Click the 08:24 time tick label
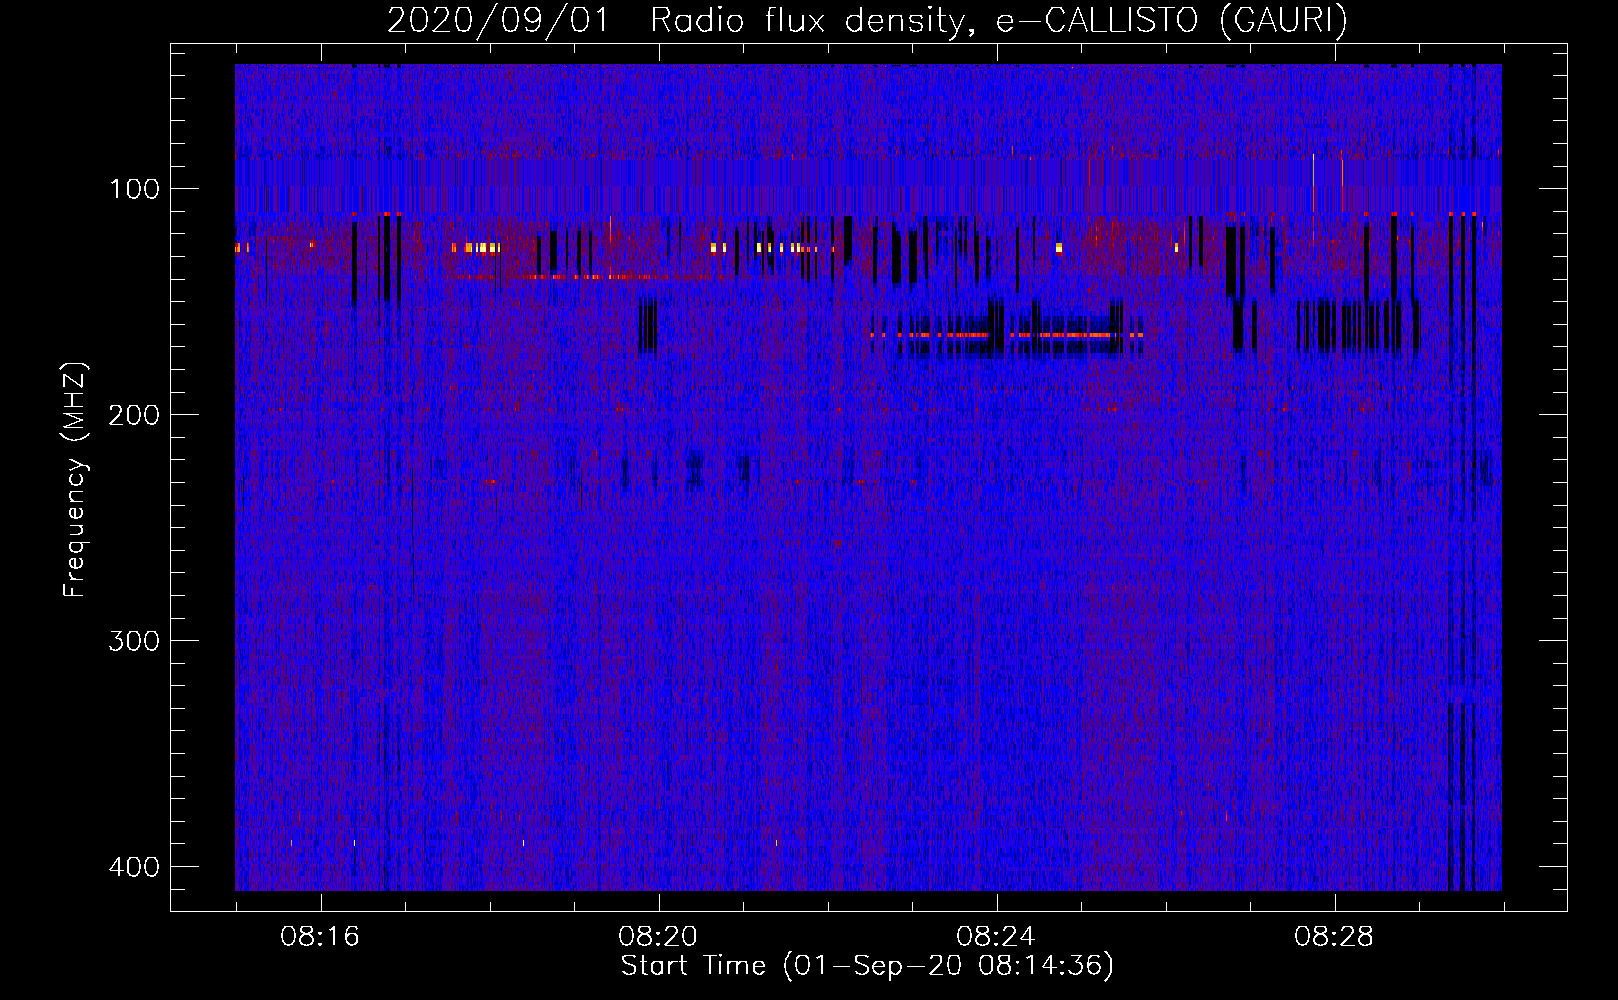 coord(996,937)
